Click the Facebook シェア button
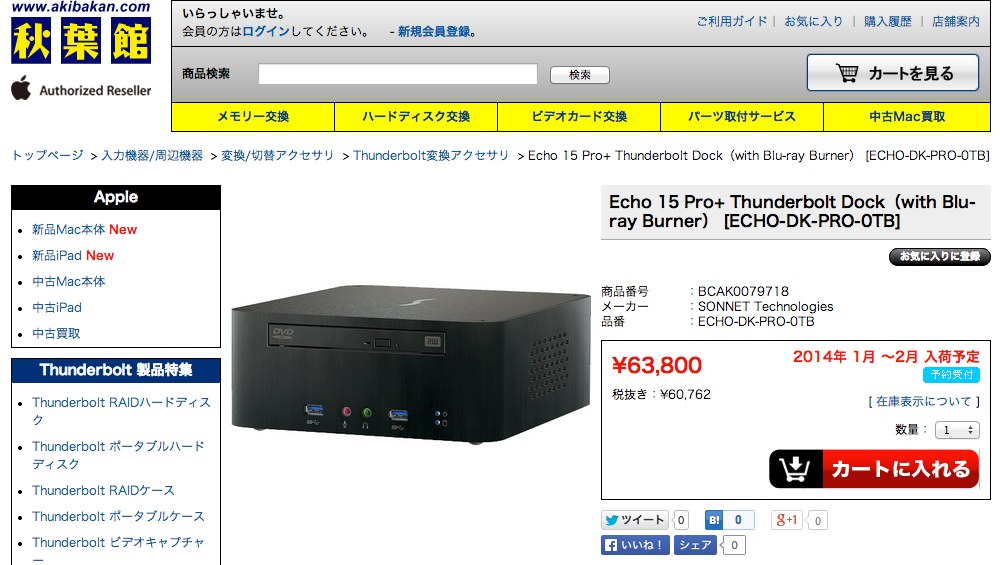Screen dimensions: 1000x565 695,545
